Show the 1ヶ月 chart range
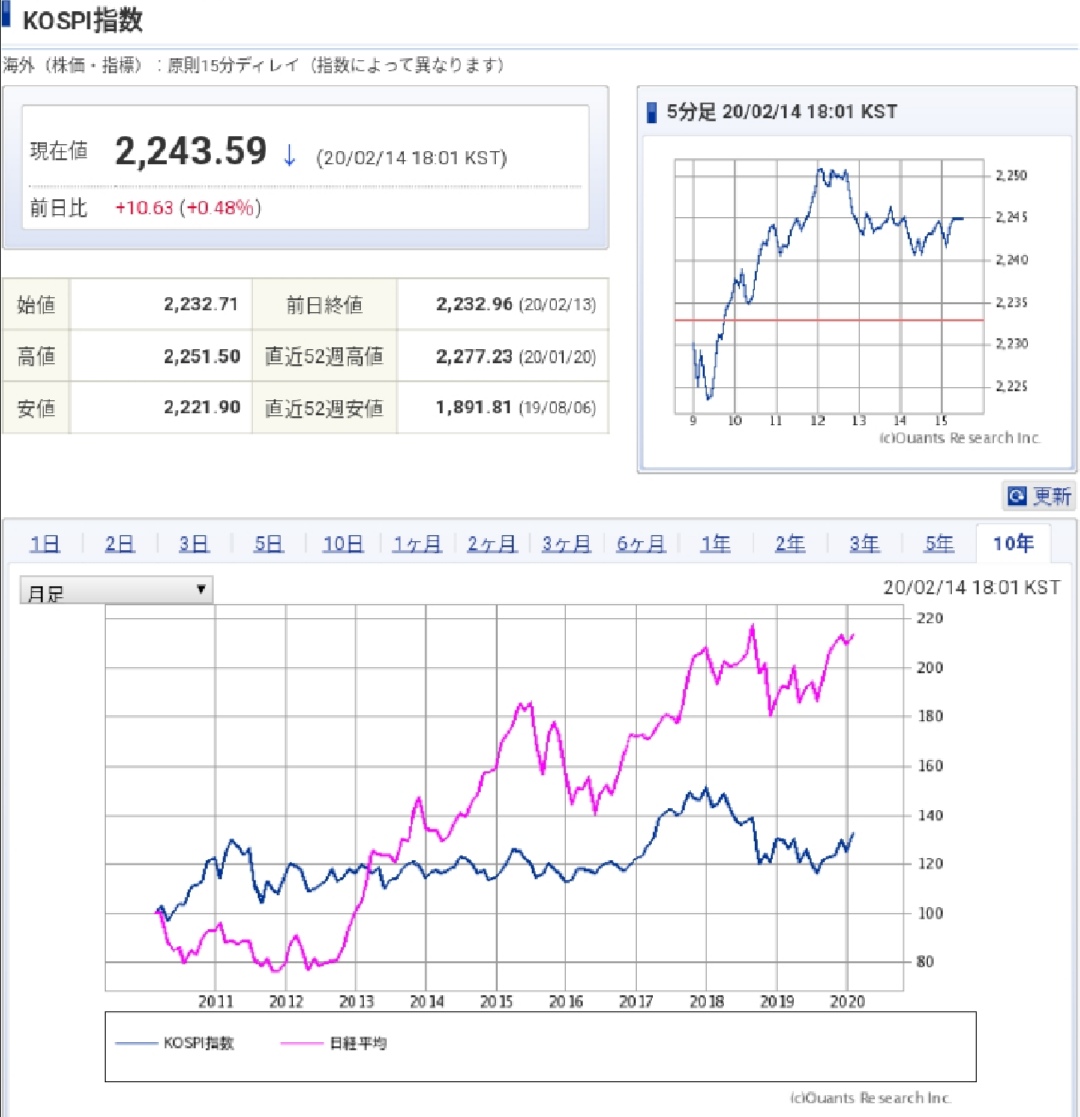1080x1117 pixels. pyautogui.click(x=417, y=544)
